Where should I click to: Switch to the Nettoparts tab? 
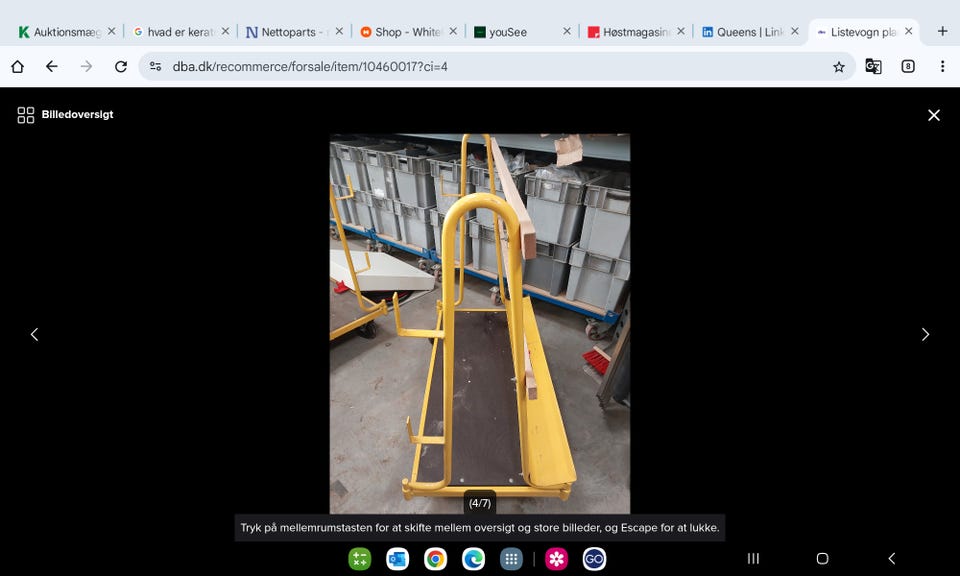[288, 32]
